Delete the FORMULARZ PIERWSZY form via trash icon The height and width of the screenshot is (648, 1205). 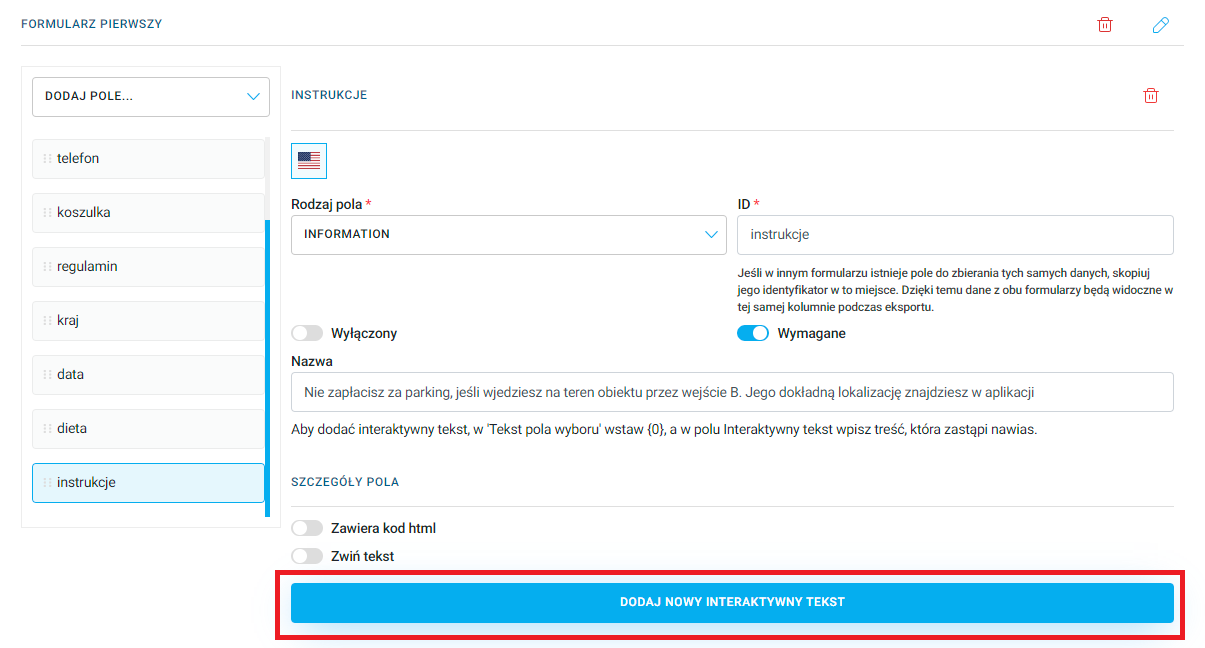point(1105,24)
